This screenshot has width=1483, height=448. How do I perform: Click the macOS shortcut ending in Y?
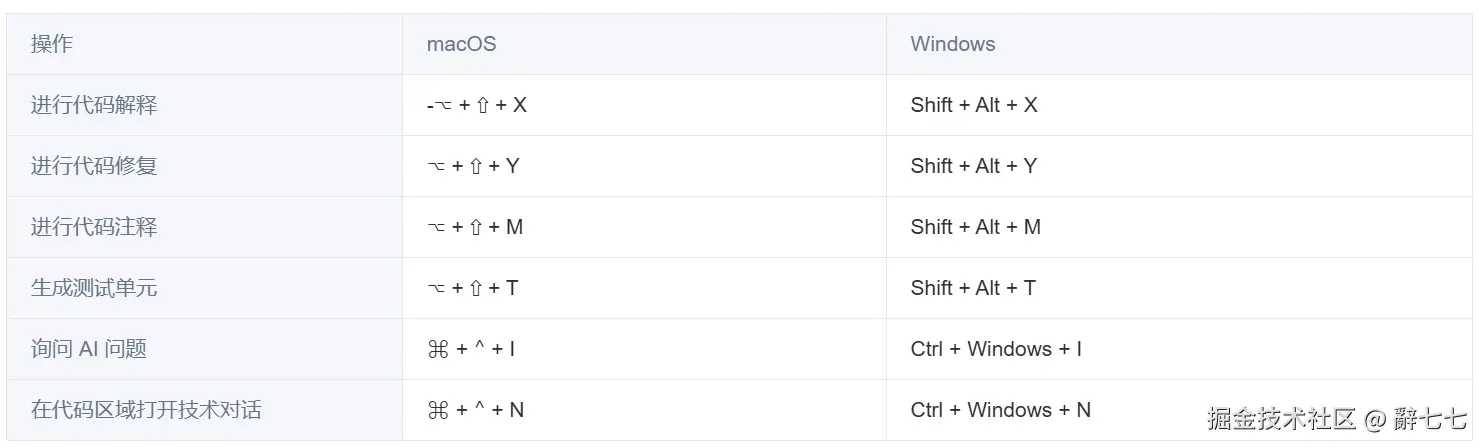coord(473,166)
